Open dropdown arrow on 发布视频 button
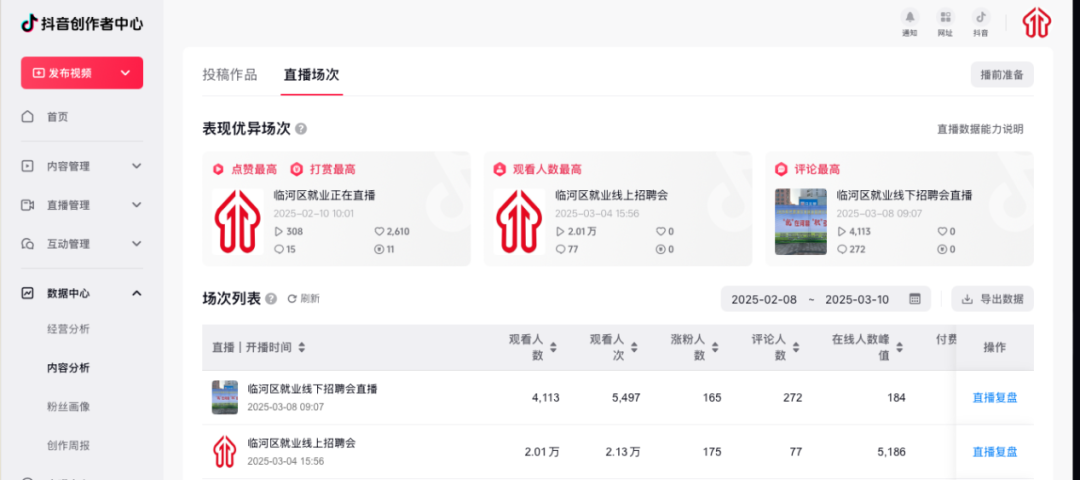The height and width of the screenshot is (480, 1080). click(125, 73)
